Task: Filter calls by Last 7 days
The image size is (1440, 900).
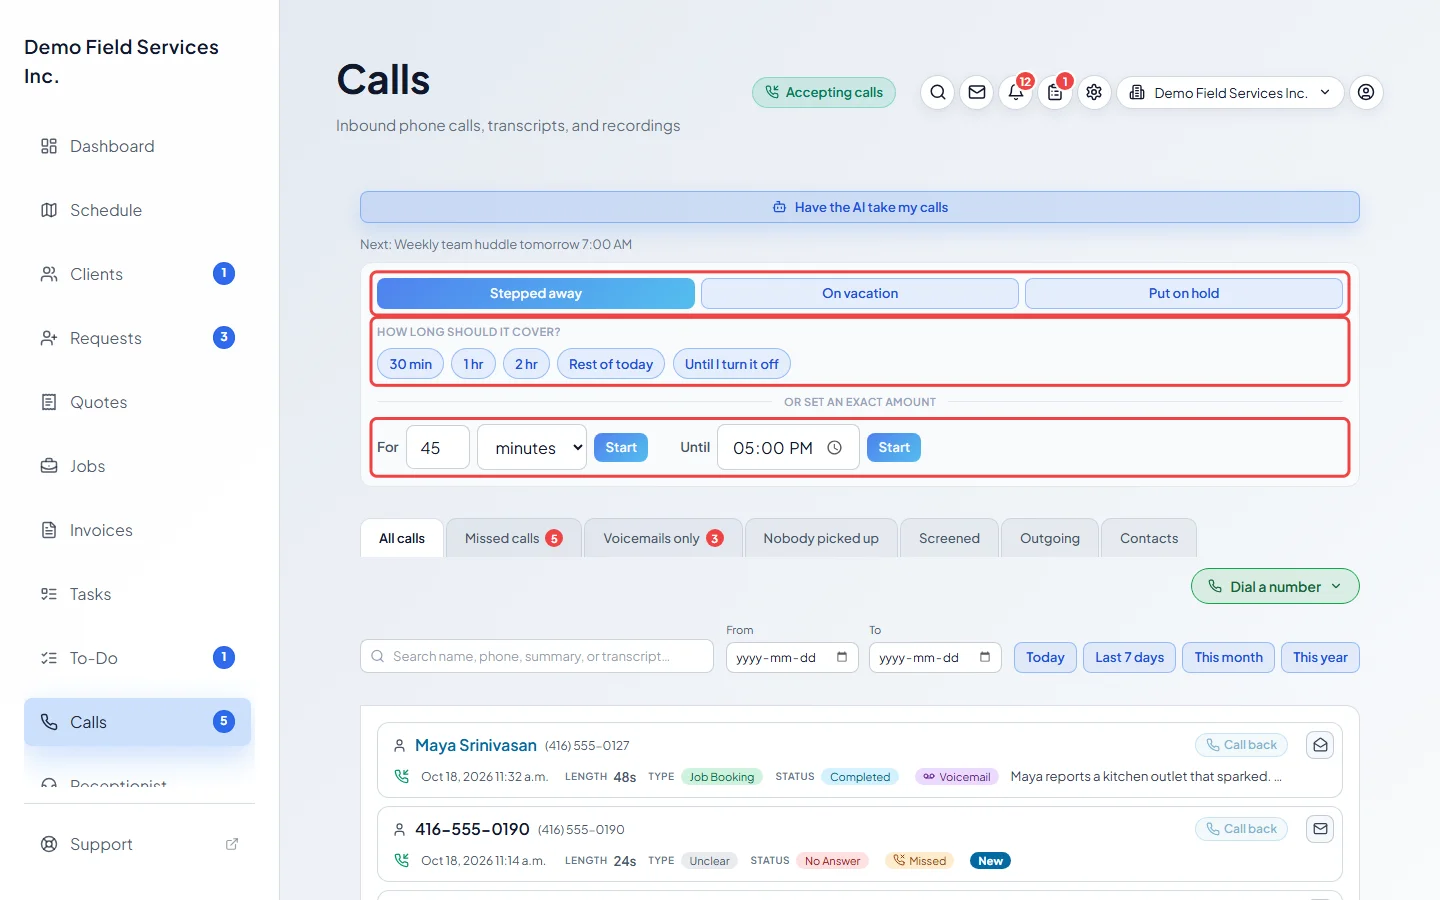Action: coord(1129,657)
